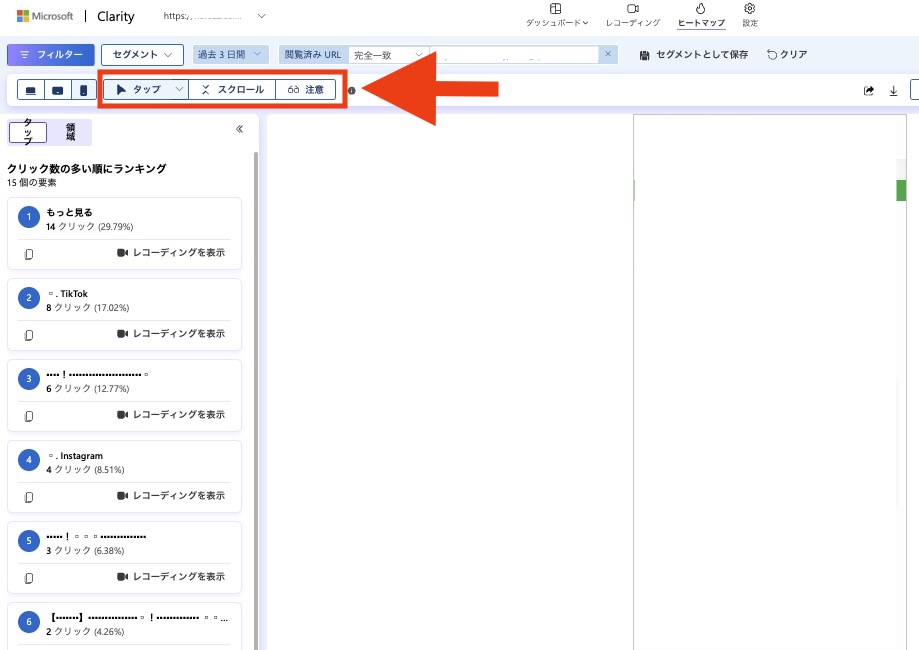
Task: Click the クリア clear filters button
Action: pos(787,55)
